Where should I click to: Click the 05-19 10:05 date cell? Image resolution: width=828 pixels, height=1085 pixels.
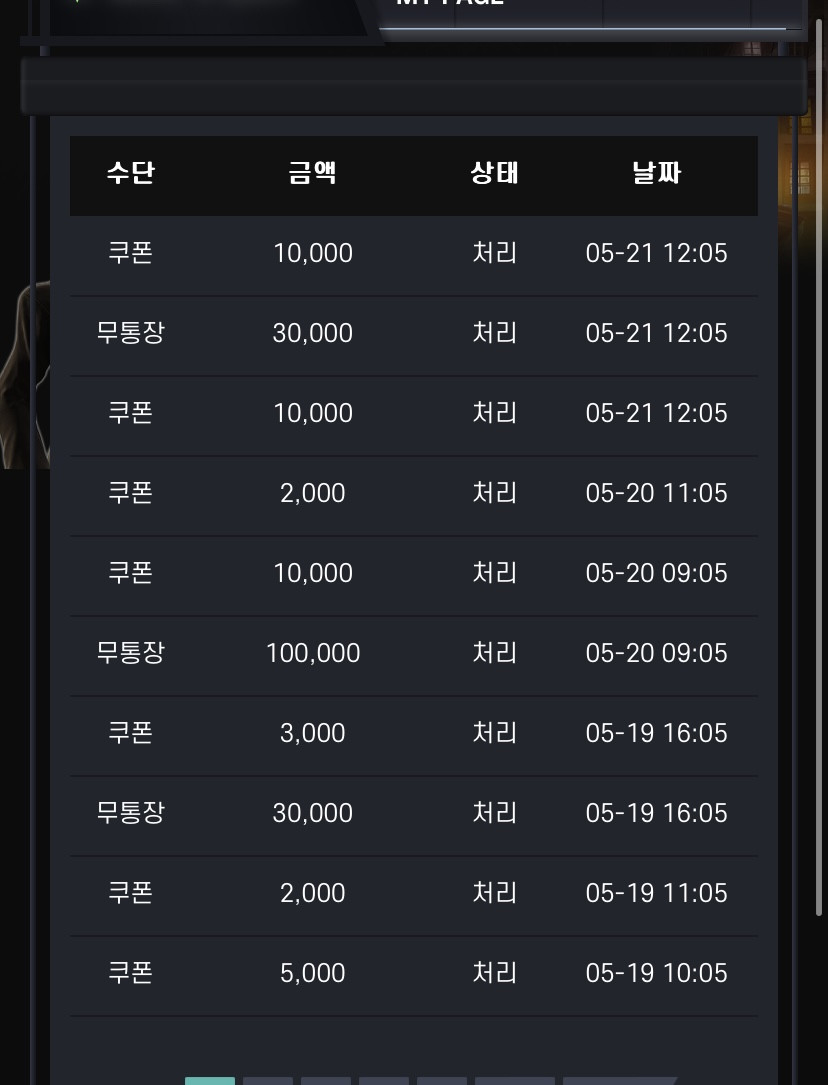[x=656, y=973]
